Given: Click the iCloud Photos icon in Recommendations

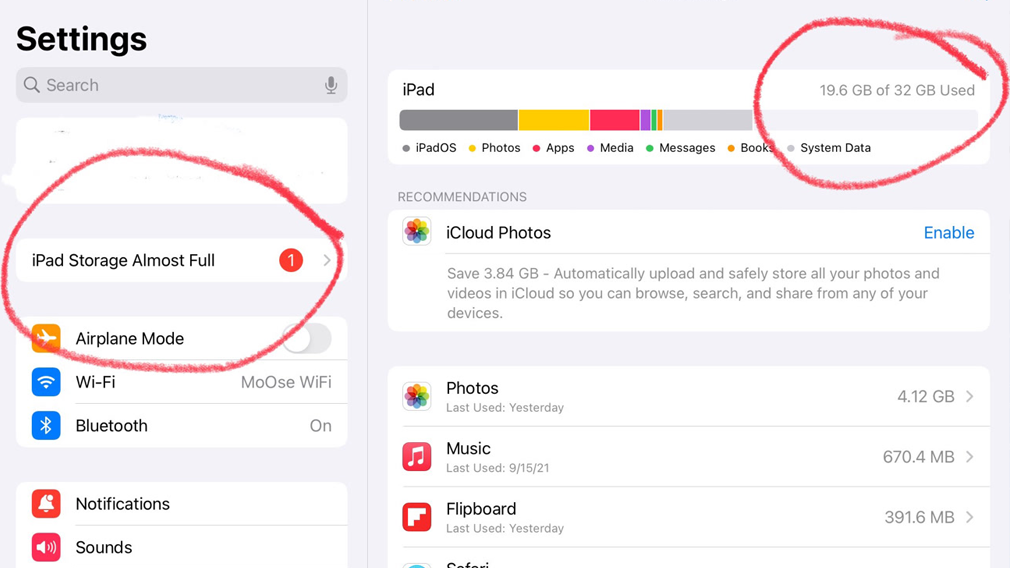Looking at the screenshot, I should click(x=417, y=232).
